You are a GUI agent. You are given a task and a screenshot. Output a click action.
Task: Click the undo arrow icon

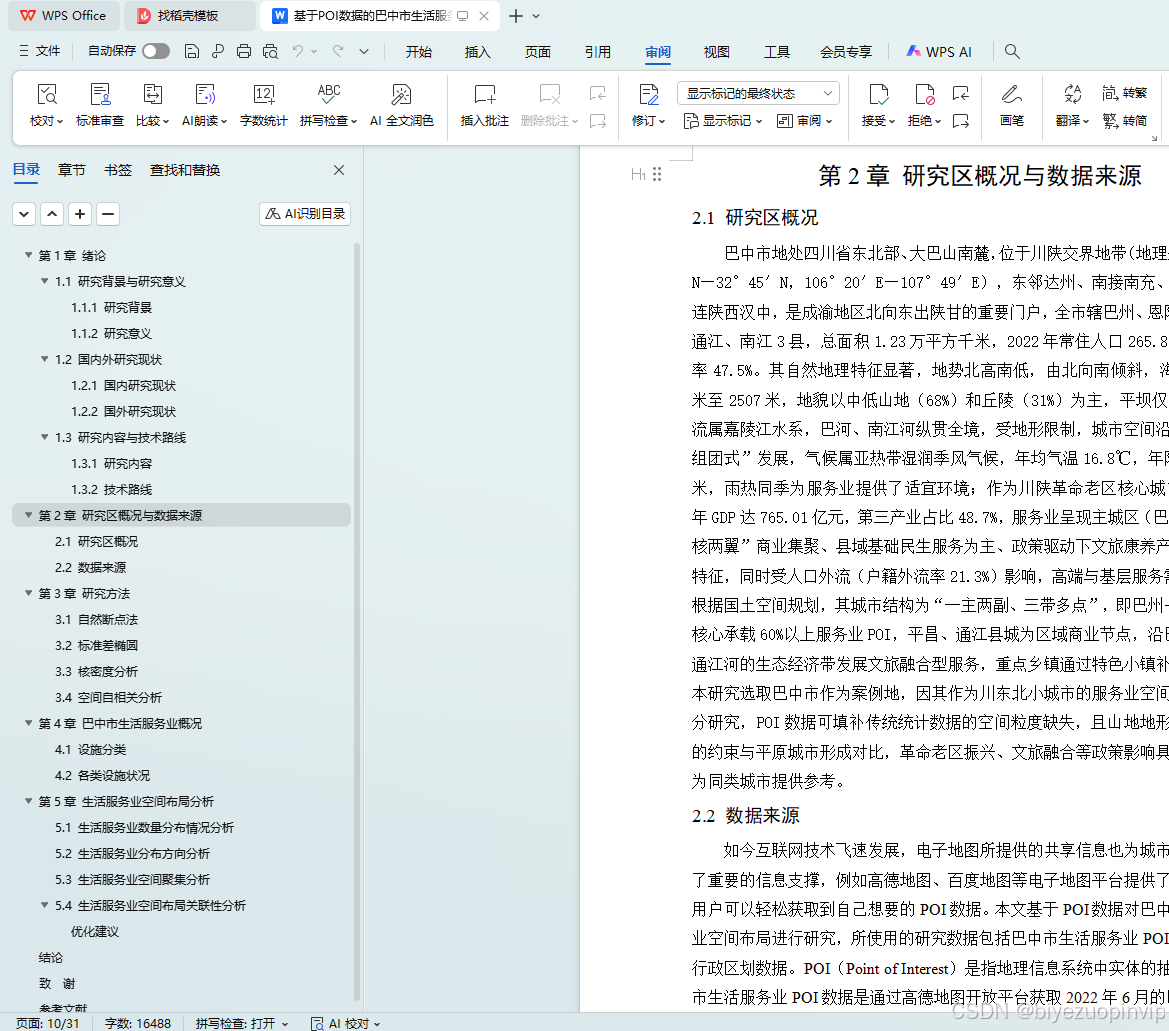tap(298, 51)
